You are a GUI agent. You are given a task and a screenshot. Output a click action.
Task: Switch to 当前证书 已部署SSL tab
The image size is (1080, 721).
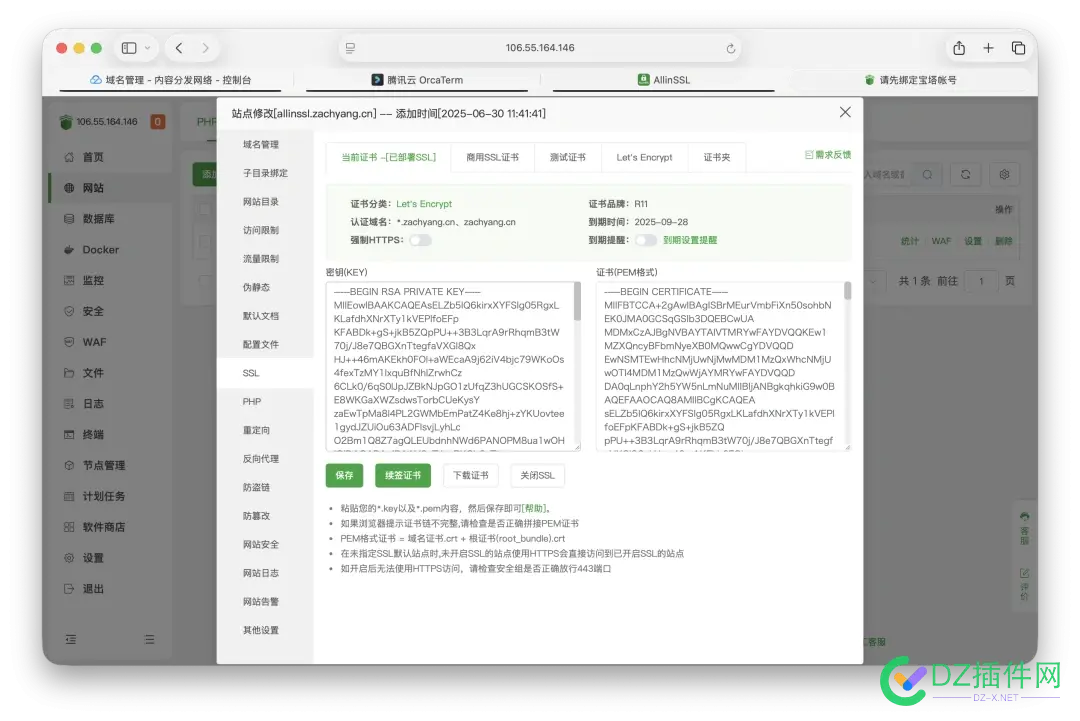pos(388,158)
